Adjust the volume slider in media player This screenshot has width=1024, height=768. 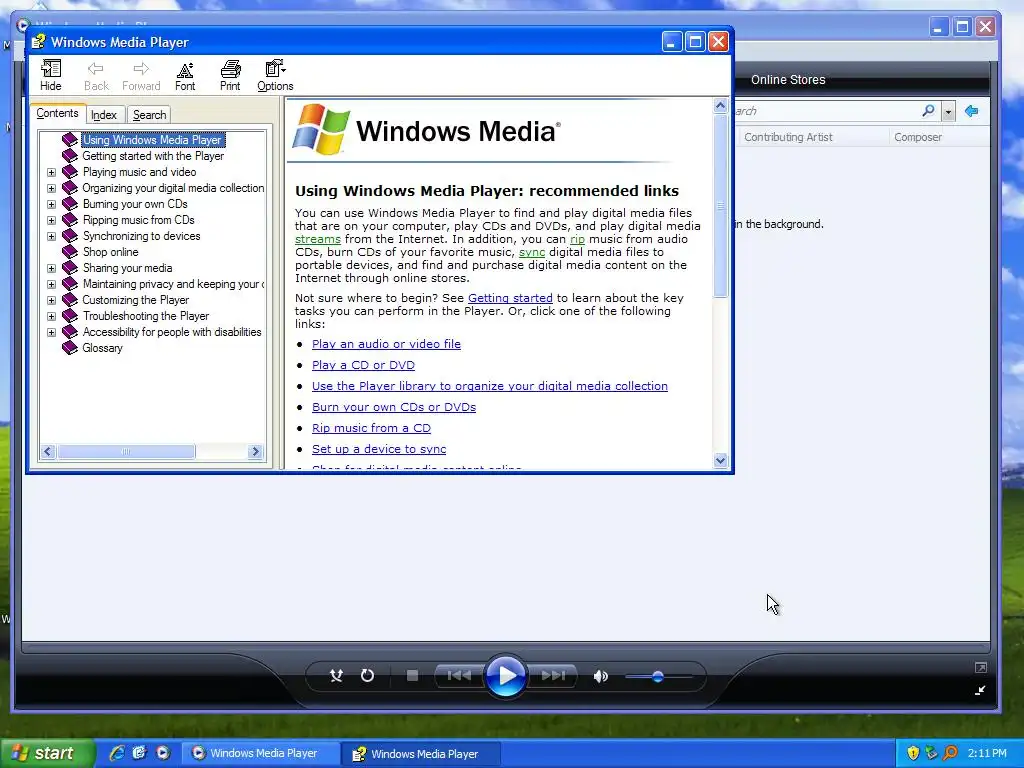pos(658,677)
